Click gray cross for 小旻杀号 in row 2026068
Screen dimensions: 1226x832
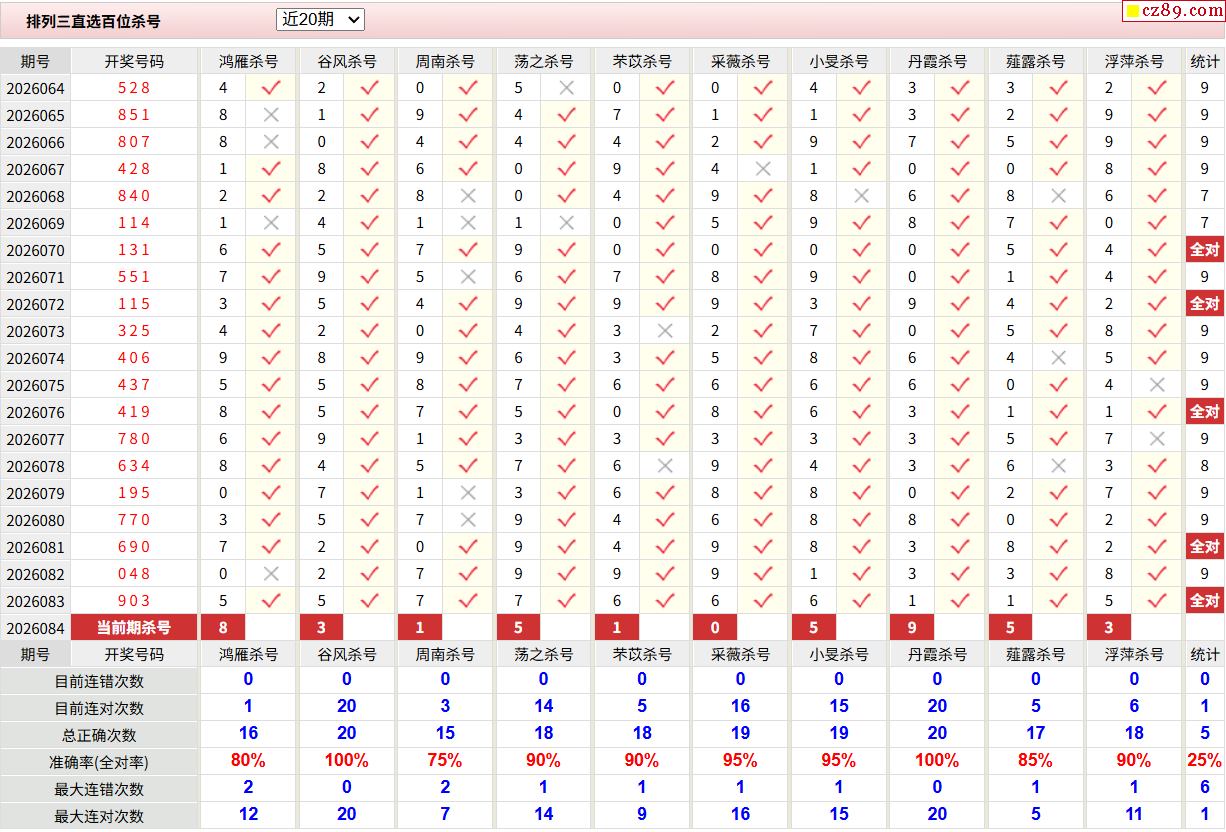[862, 196]
